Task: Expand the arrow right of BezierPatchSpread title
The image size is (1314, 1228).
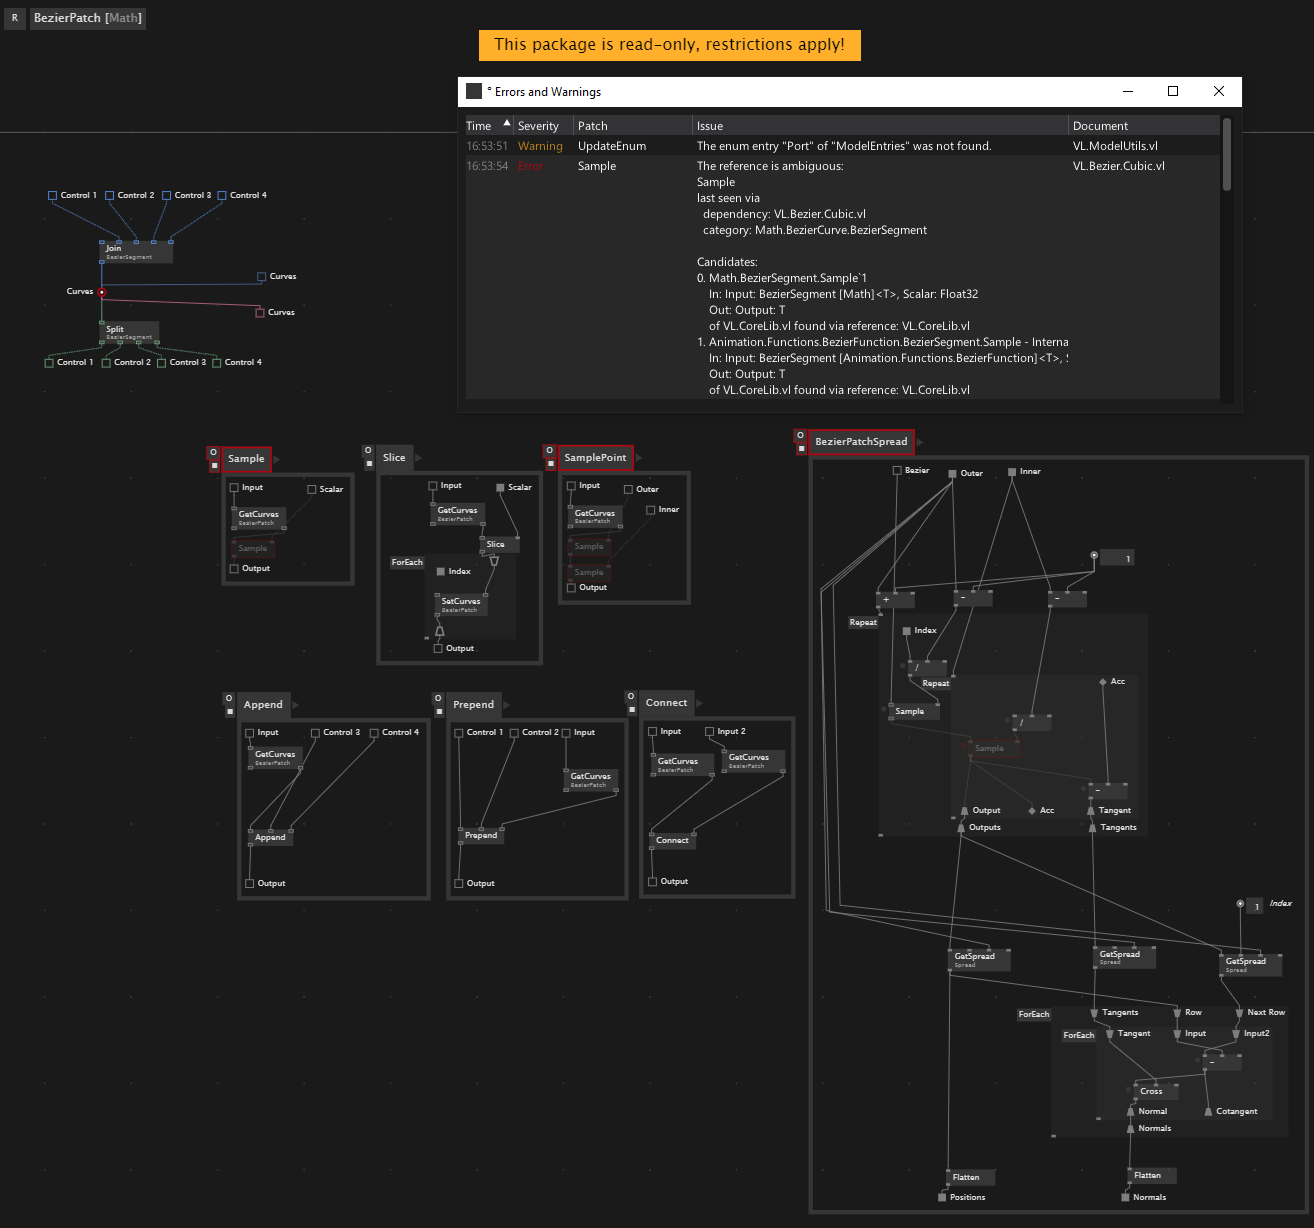Action: pyautogui.click(x=920, y=441)
